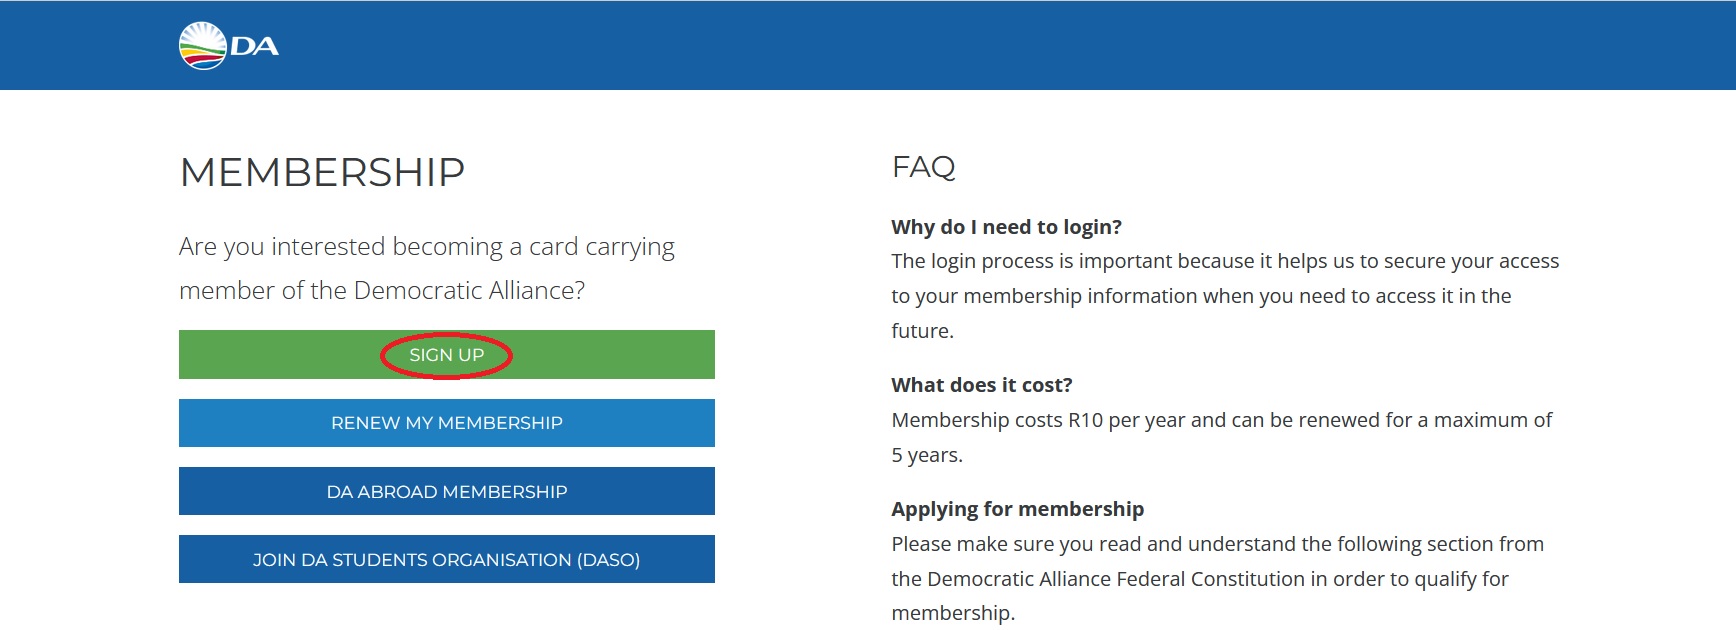Click the single word 'future.' in FAQ
1736x630 pixels.
(x=922, y=331)
